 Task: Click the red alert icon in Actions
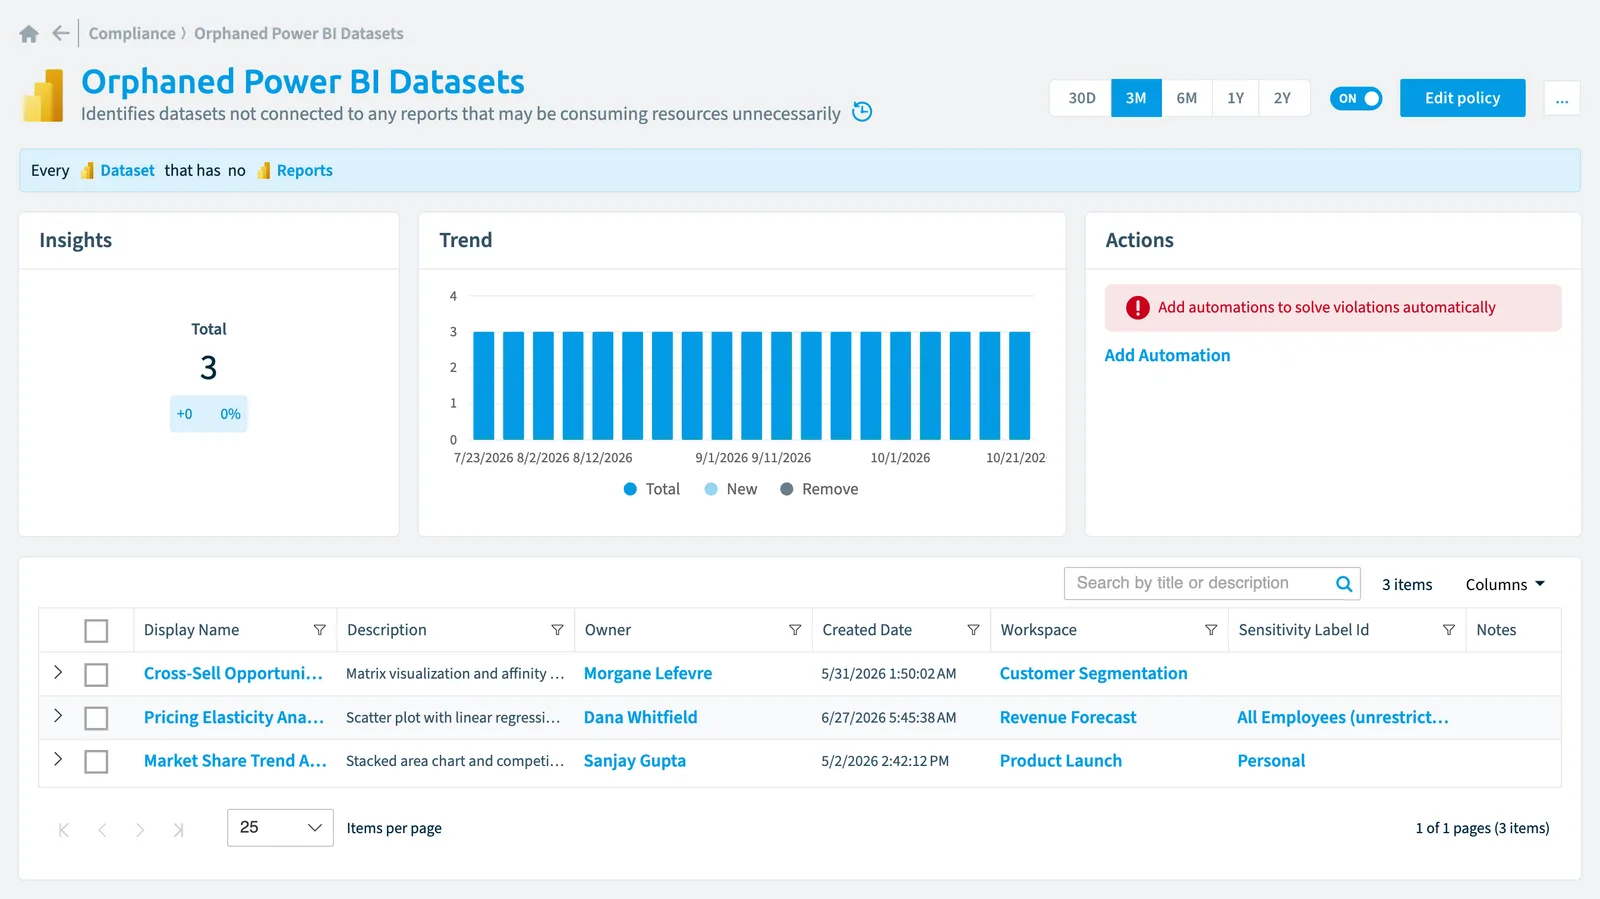(x=1138, y=308)
